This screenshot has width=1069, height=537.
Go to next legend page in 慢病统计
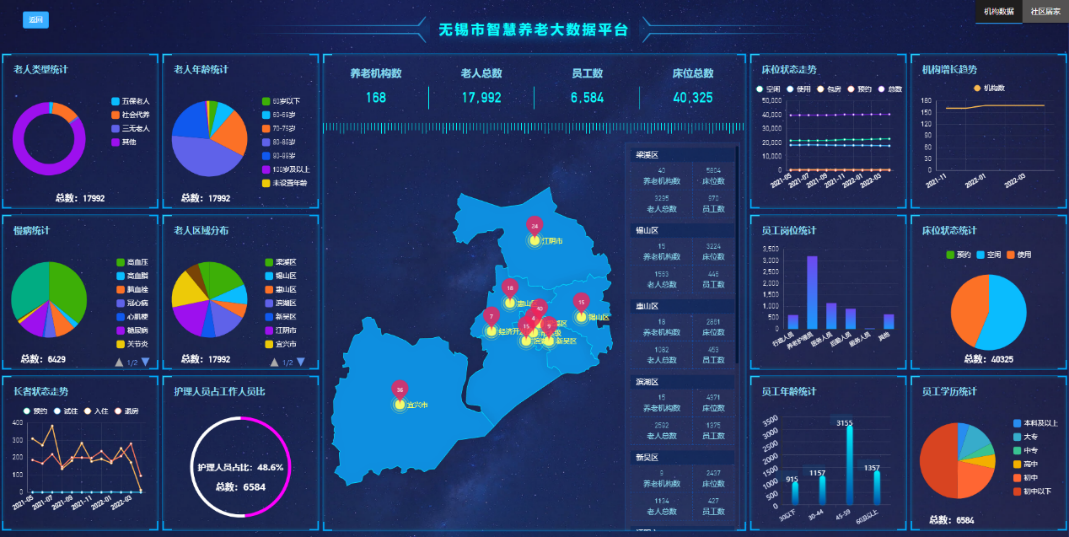[146, 362]
